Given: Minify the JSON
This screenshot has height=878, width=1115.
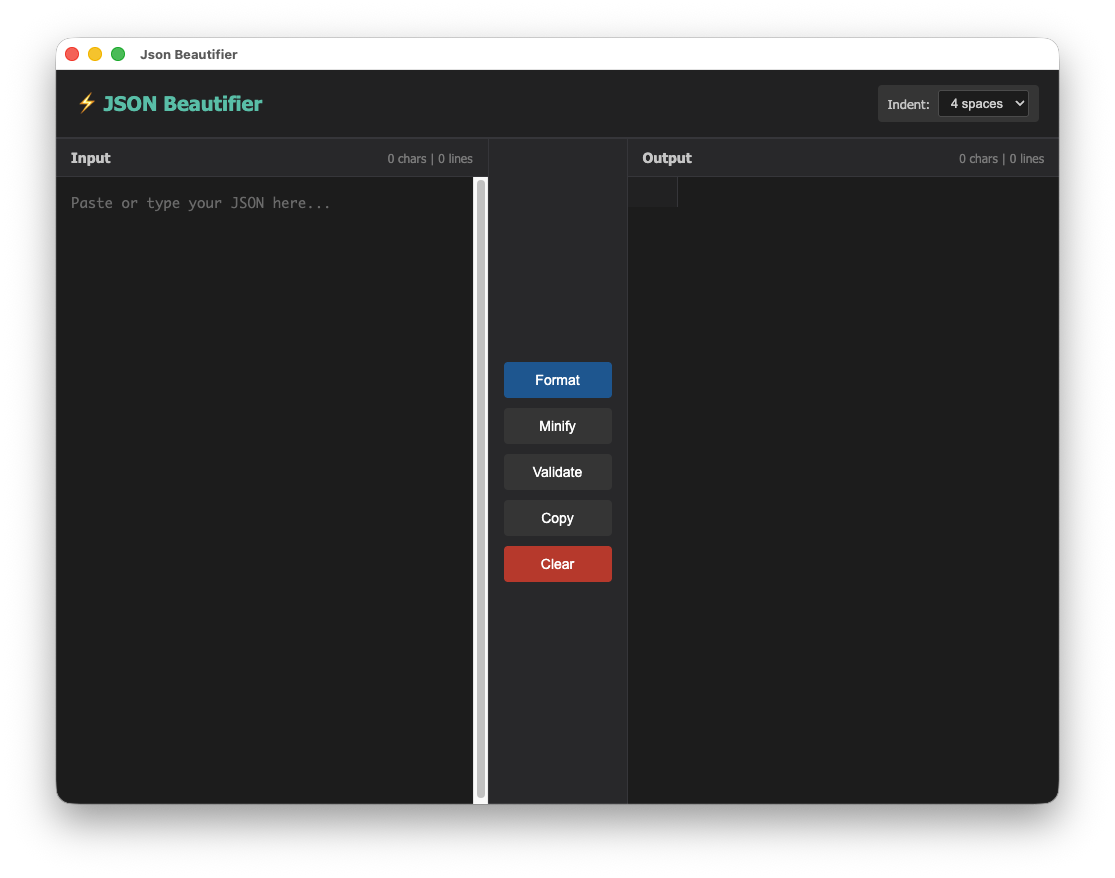Looking at the screenshot, I should point(557,426).
